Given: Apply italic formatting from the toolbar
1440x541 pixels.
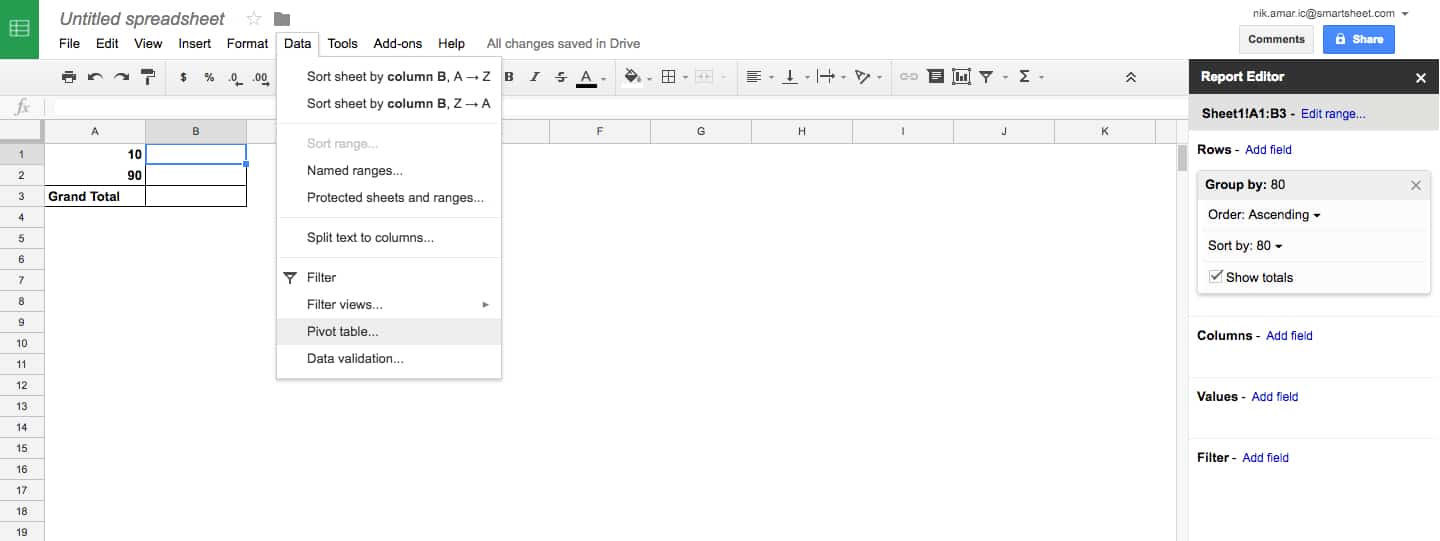Looking at the screenshot, I should pyautogui.click(x=535, y=77).
